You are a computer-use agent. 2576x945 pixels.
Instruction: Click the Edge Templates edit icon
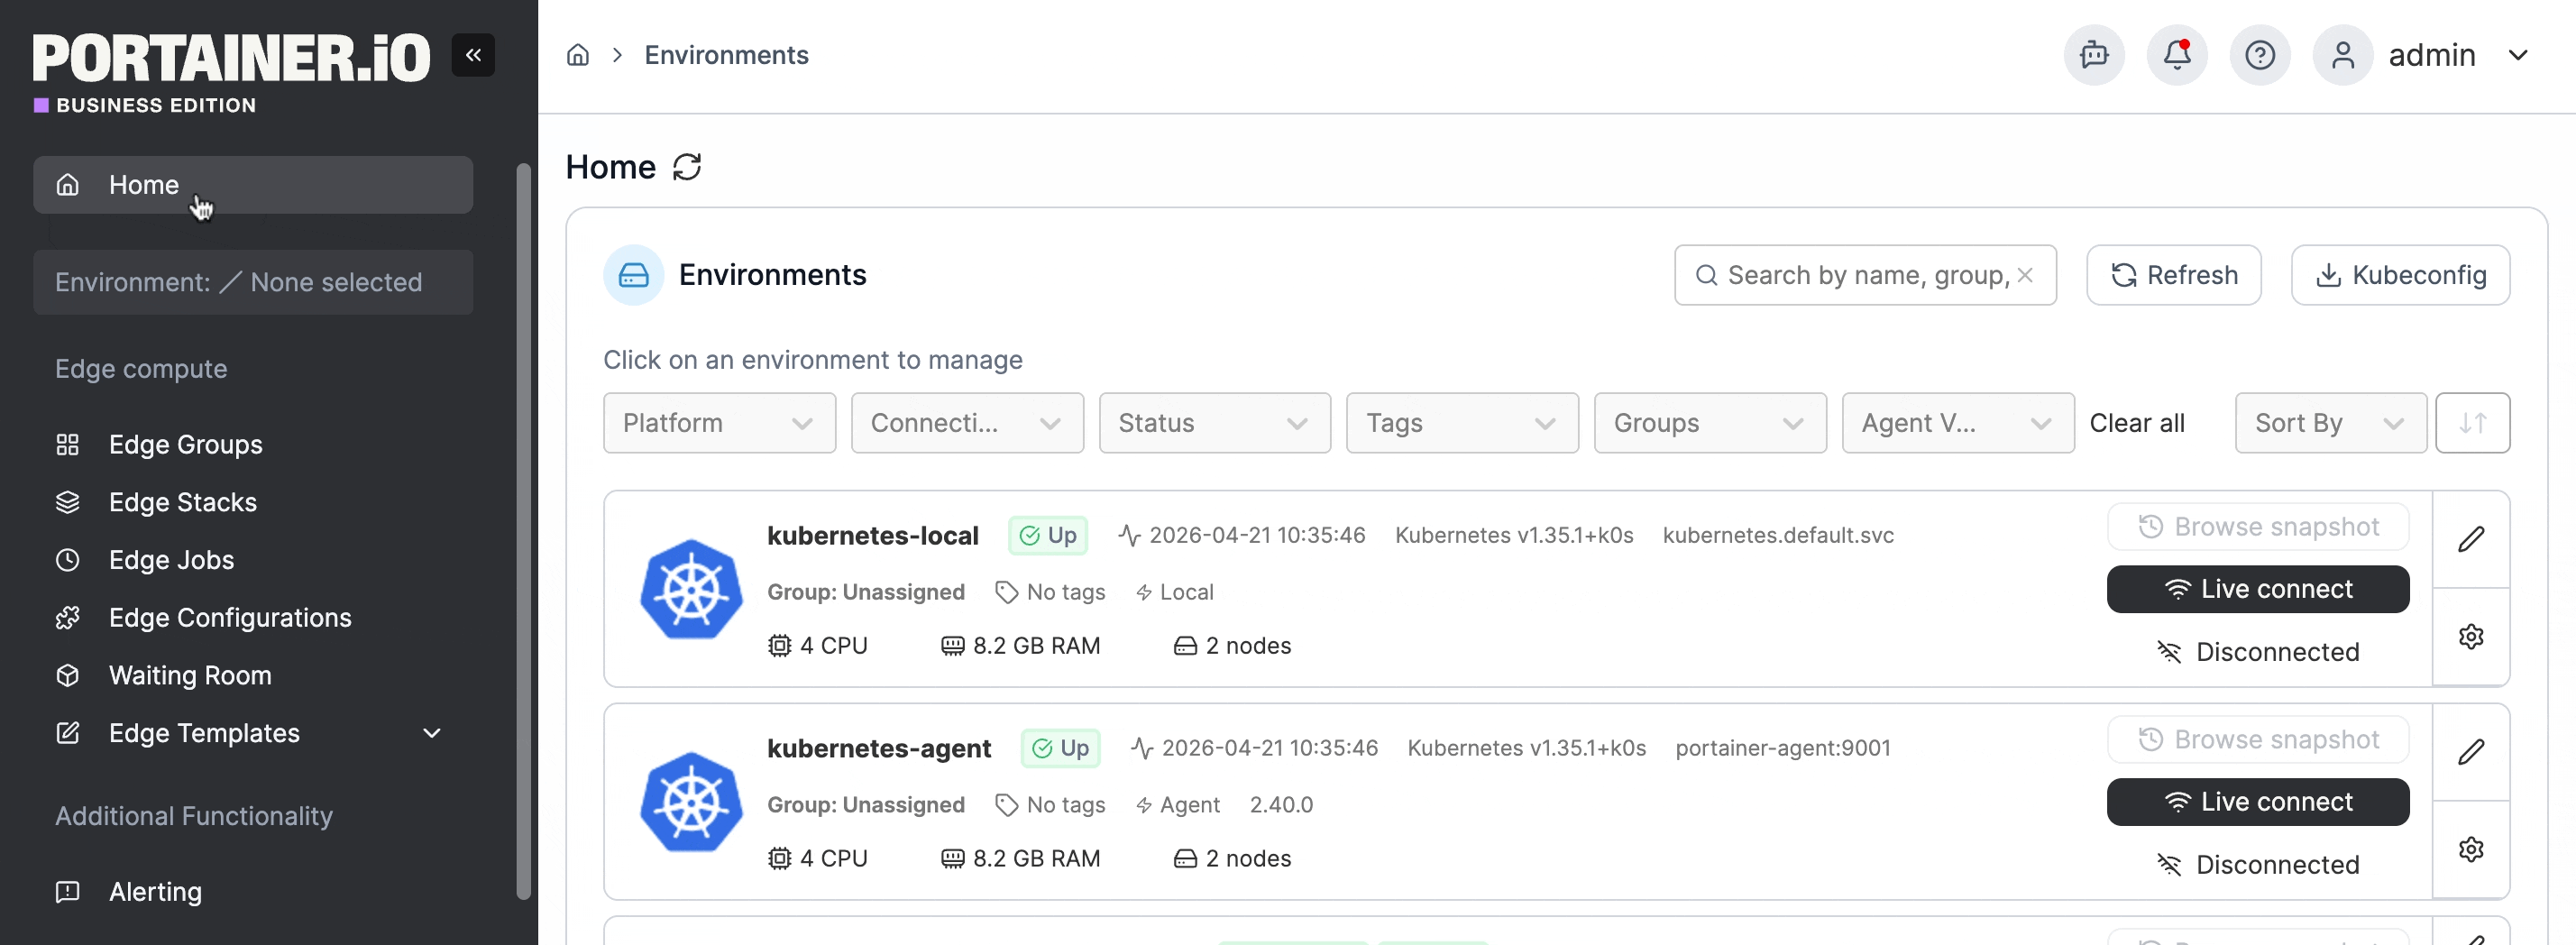[67, 733]
